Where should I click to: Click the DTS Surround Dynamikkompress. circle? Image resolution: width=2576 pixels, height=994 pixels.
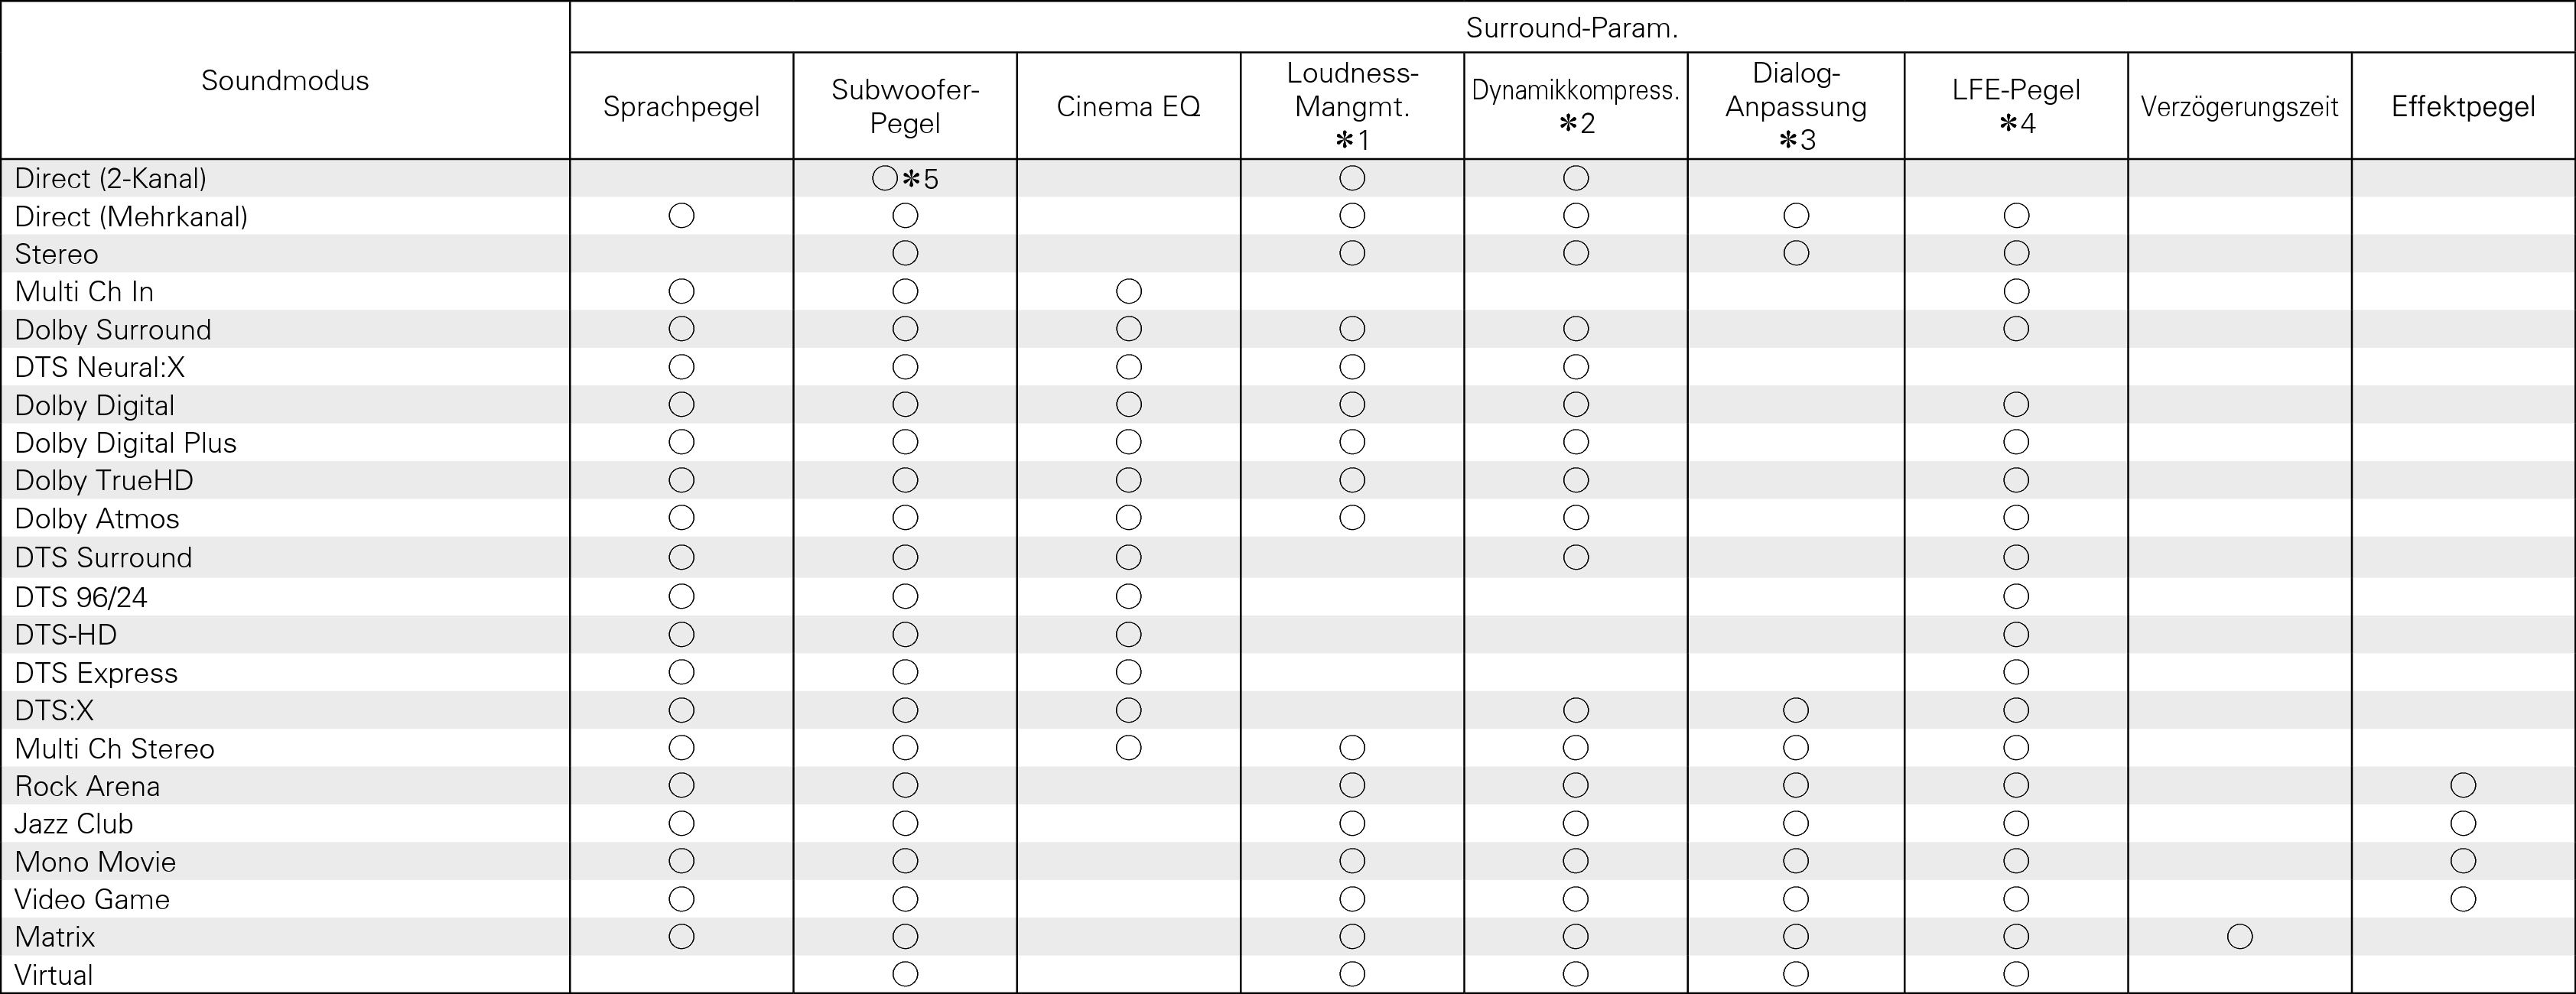tap(1576, 557)
